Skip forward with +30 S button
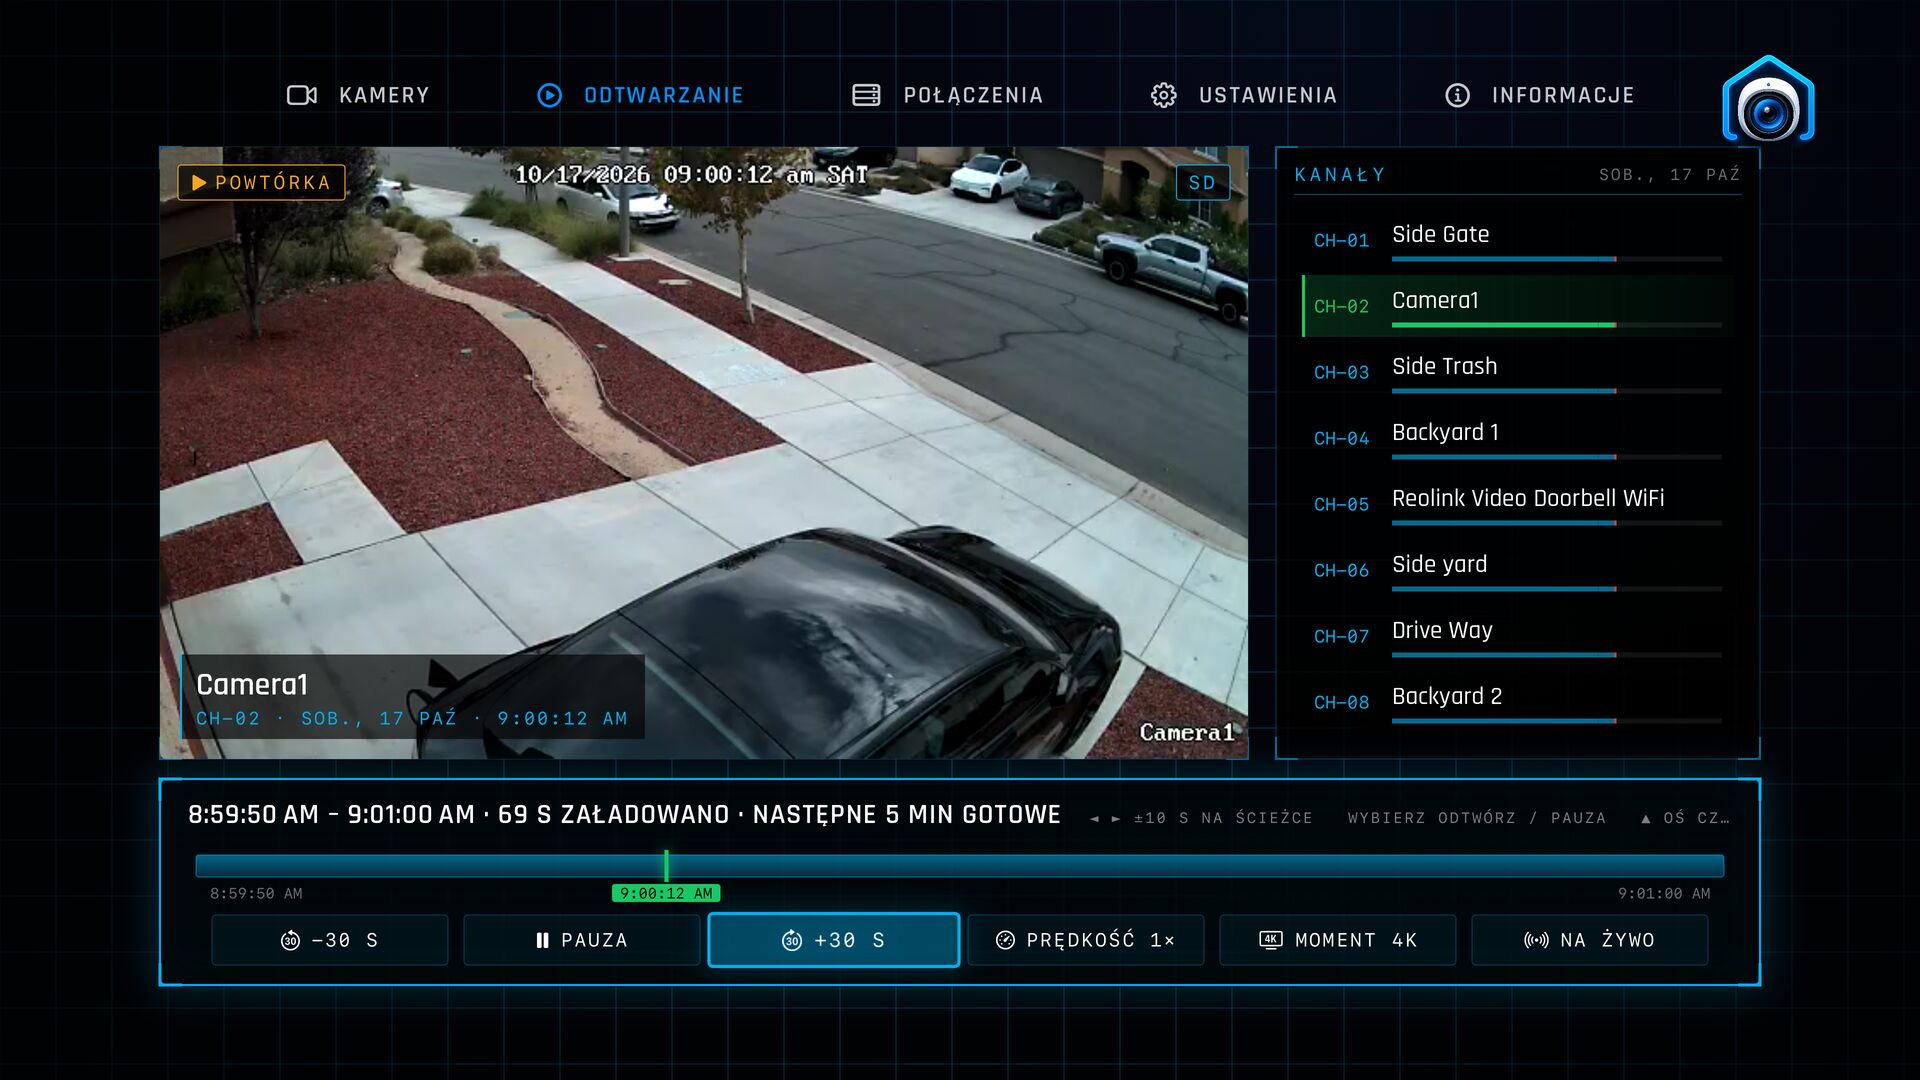This screenshot has height=1080, width=1920. click(x=834, y=940)
